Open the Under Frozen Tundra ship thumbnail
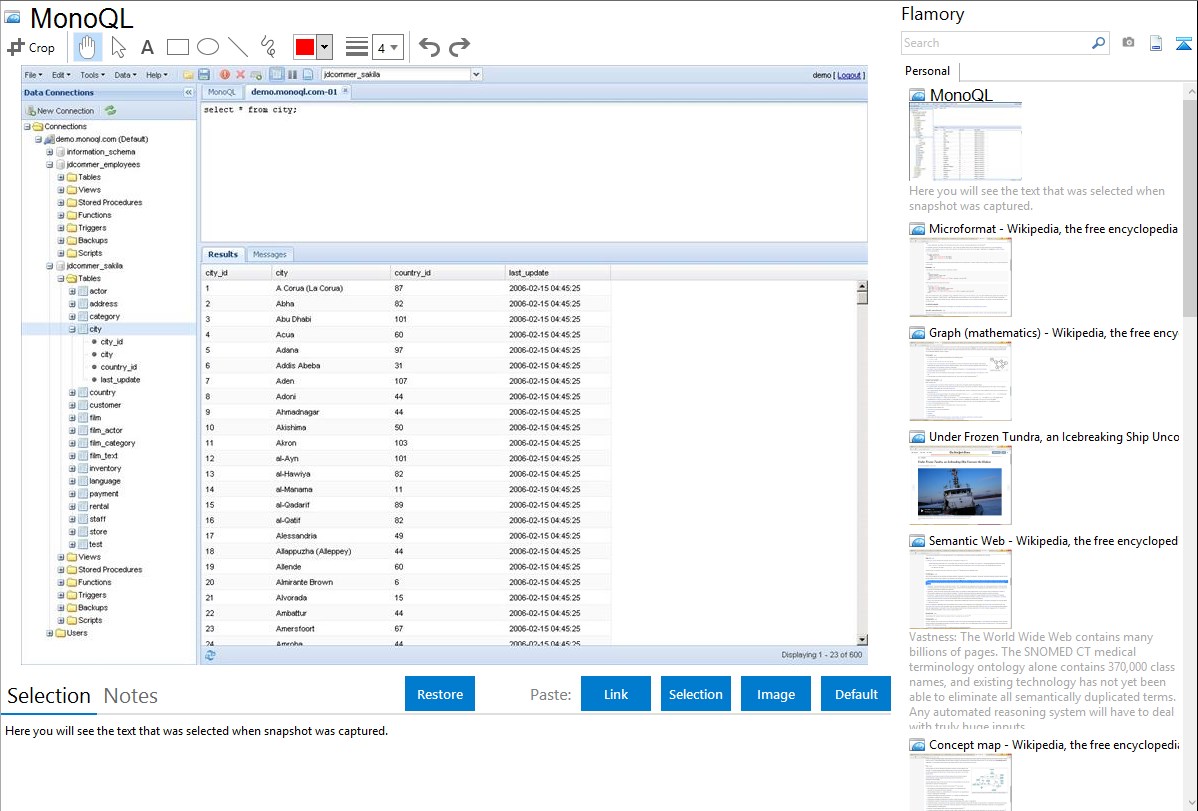 pyautogui.click(x=960, y=485)
